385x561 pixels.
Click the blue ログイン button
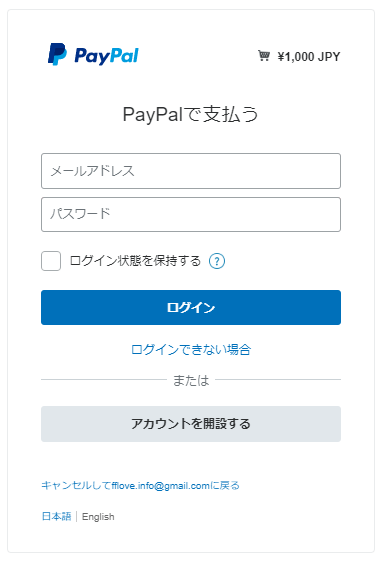[191, 308]
